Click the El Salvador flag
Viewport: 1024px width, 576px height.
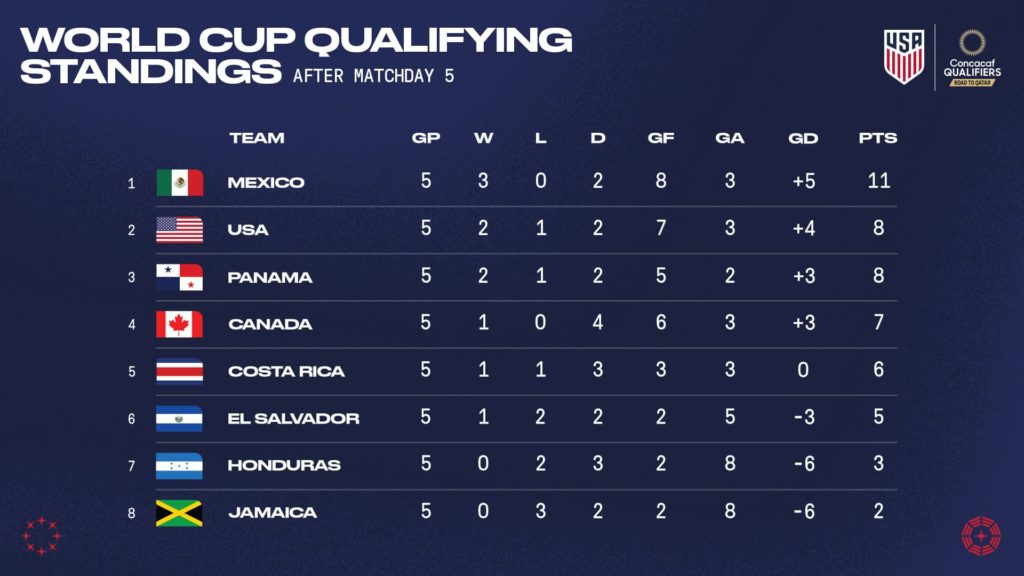tap(180, 419)
